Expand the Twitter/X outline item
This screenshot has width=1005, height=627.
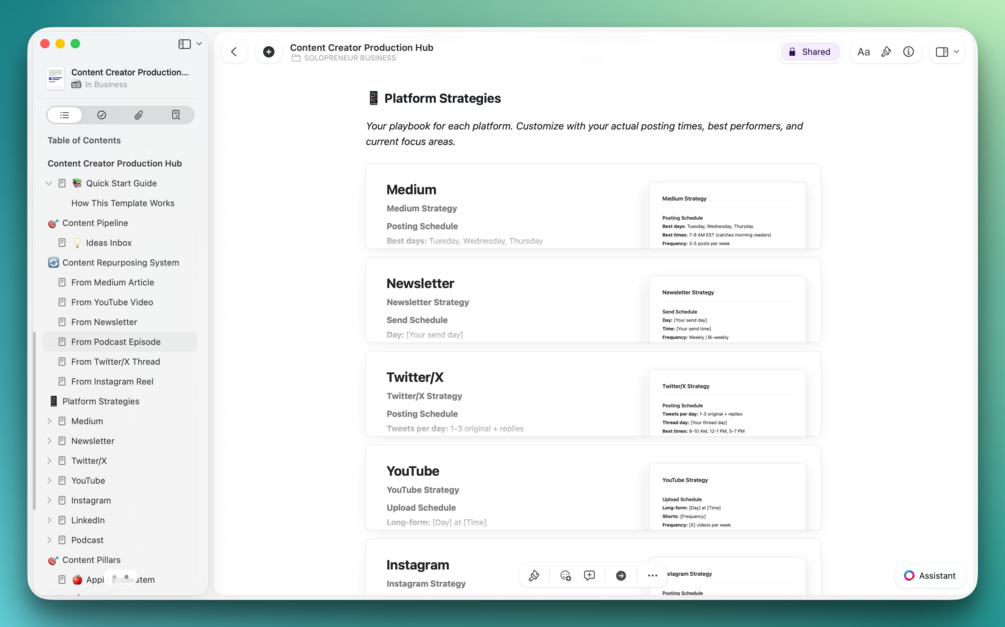(49, 461)
